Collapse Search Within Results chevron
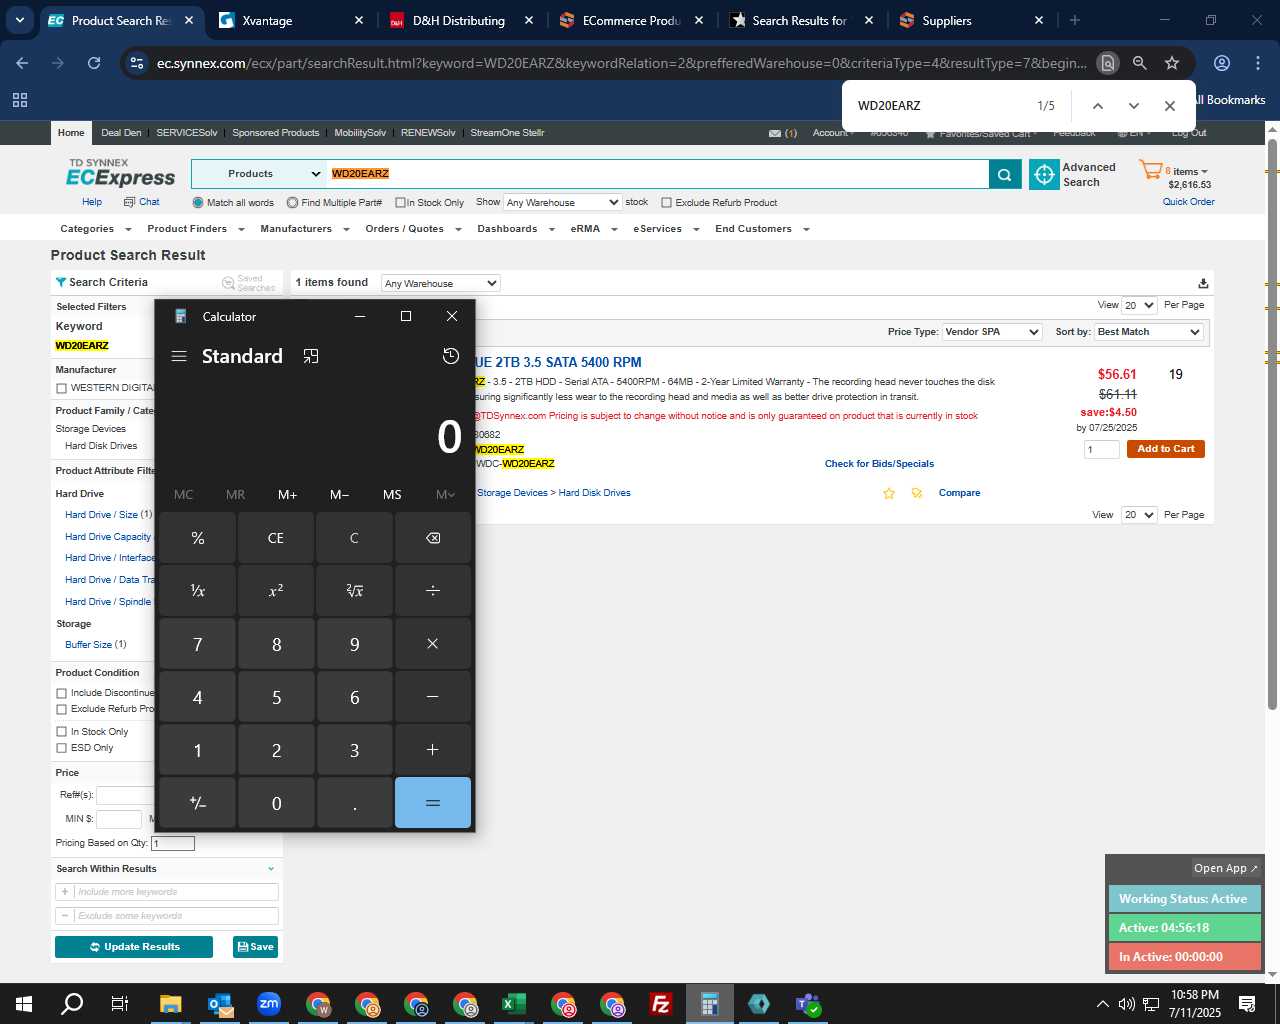The width and height of the screenshot is (1280, 1024). click(271, 869)
